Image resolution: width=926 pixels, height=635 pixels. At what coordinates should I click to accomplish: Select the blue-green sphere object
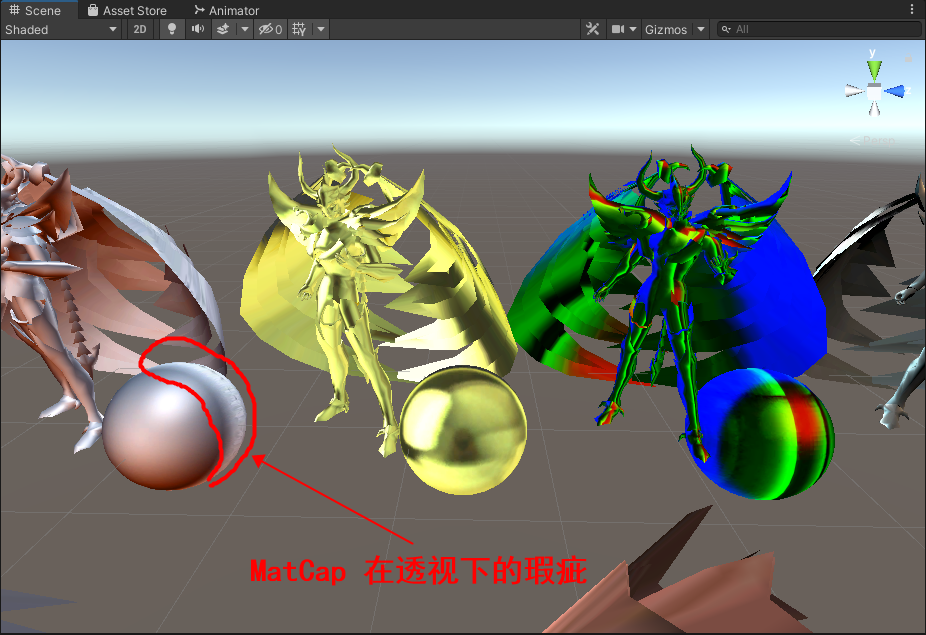click(760, 434)
